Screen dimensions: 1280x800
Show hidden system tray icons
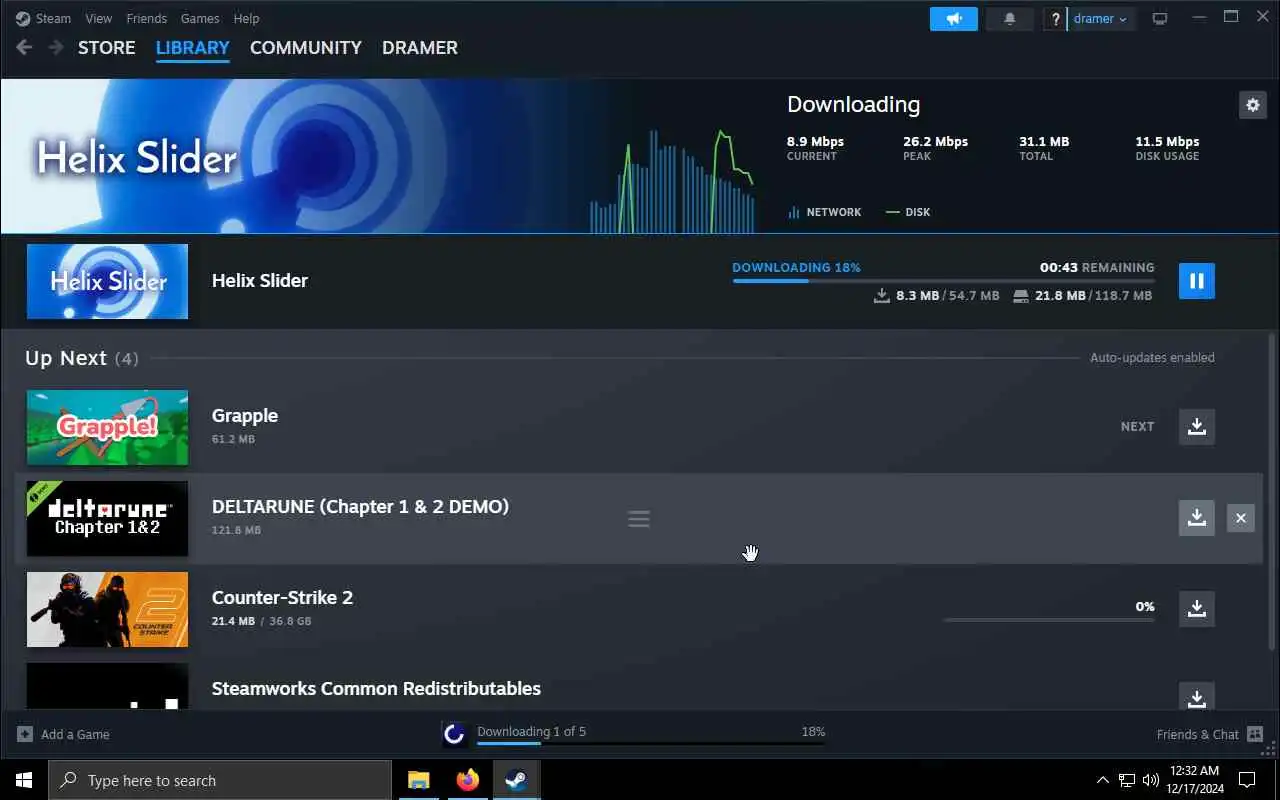pos(1103,780)
